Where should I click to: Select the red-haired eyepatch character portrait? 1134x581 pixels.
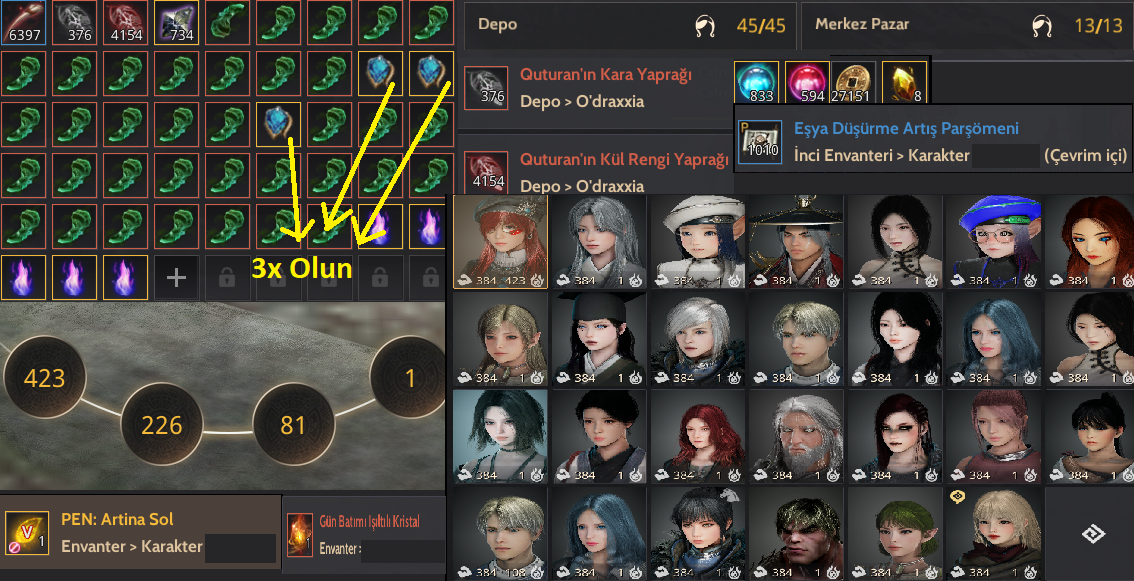(x=500, y=242)
